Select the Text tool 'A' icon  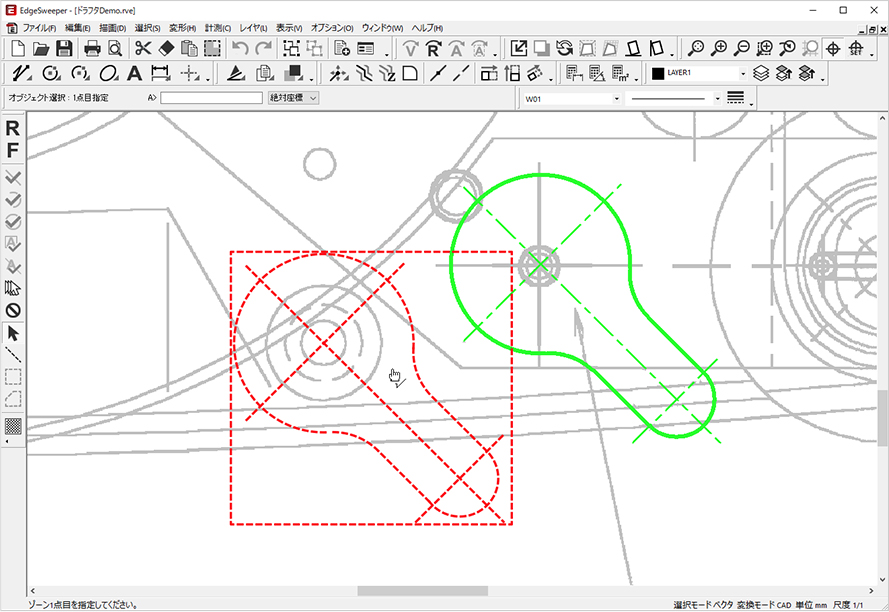134,73
